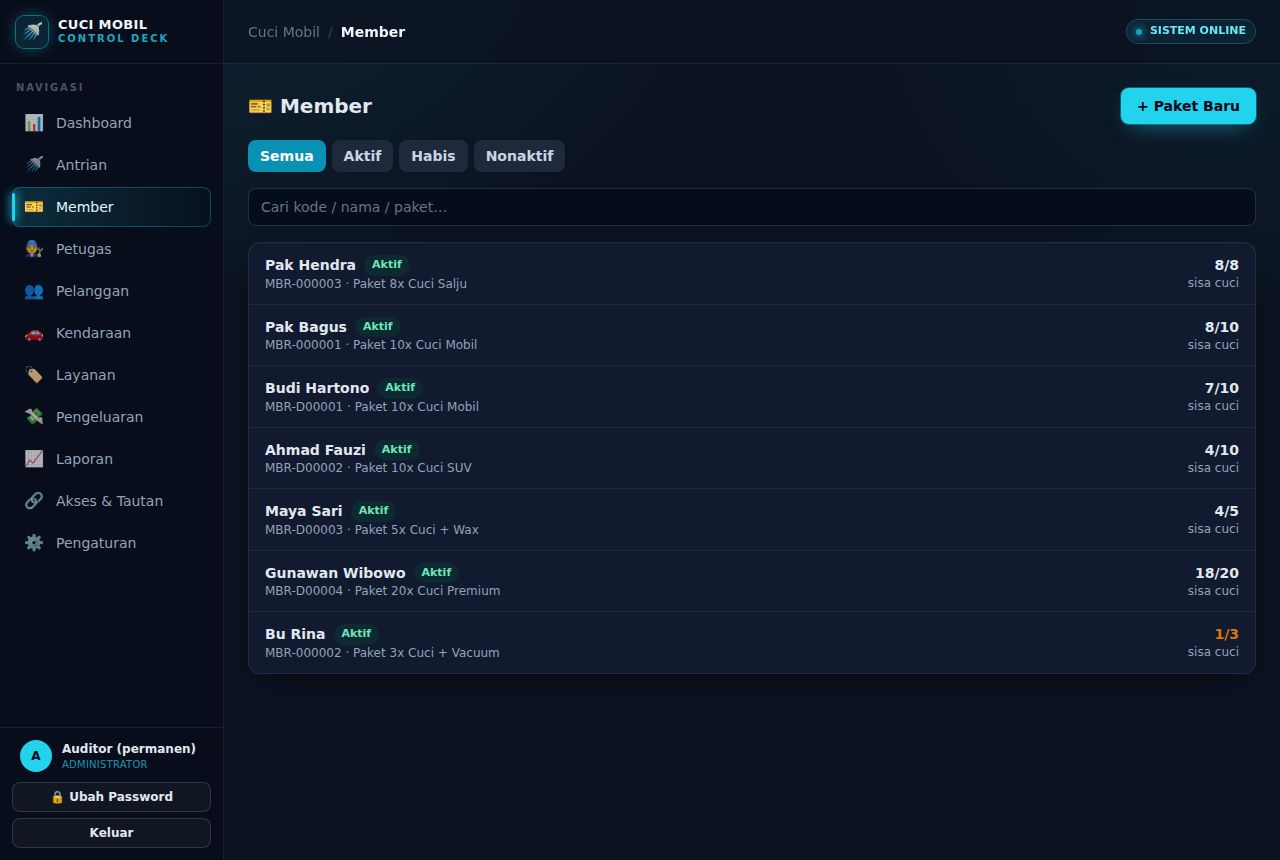Click the 8/8 sisa cuci value
The height and width of the screenshot is (860, 1280).
(x=1226, y=265)
